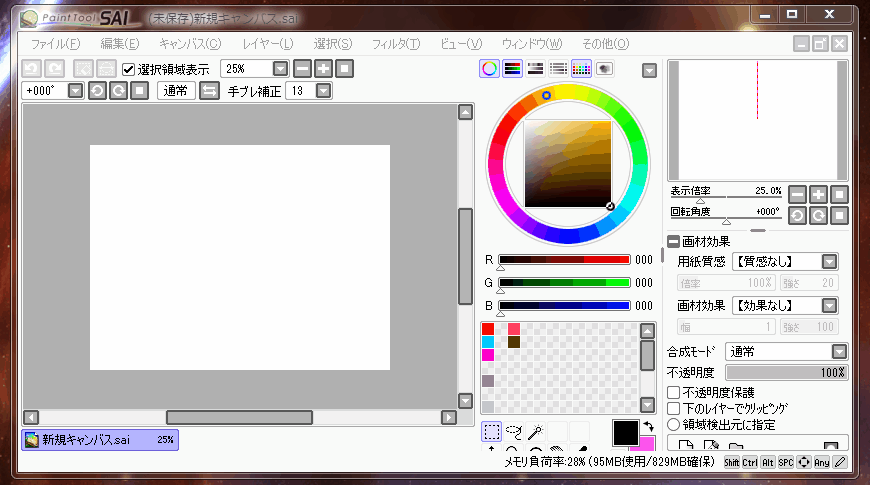This screenshot has width=870, height=485.
Task: Toggle the HSV slider panel icon
Action: [x=535, y=68]
